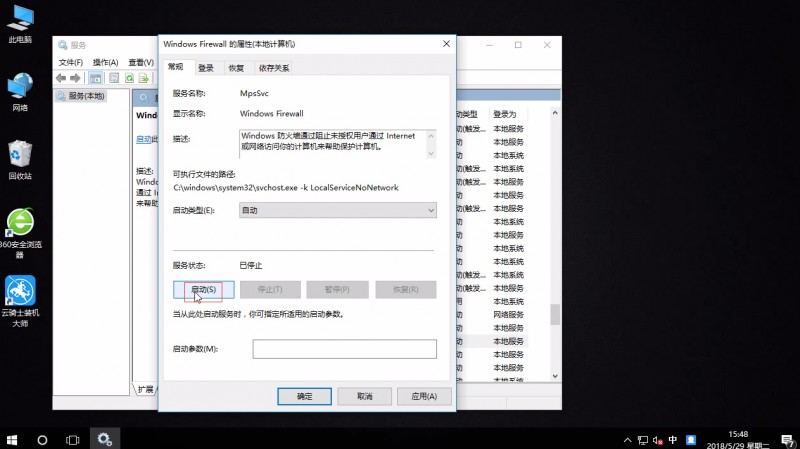This screenshot has height=449, width=800.
Task: Click the 启动 link in the Services detail pane
Action: [143, 139]
